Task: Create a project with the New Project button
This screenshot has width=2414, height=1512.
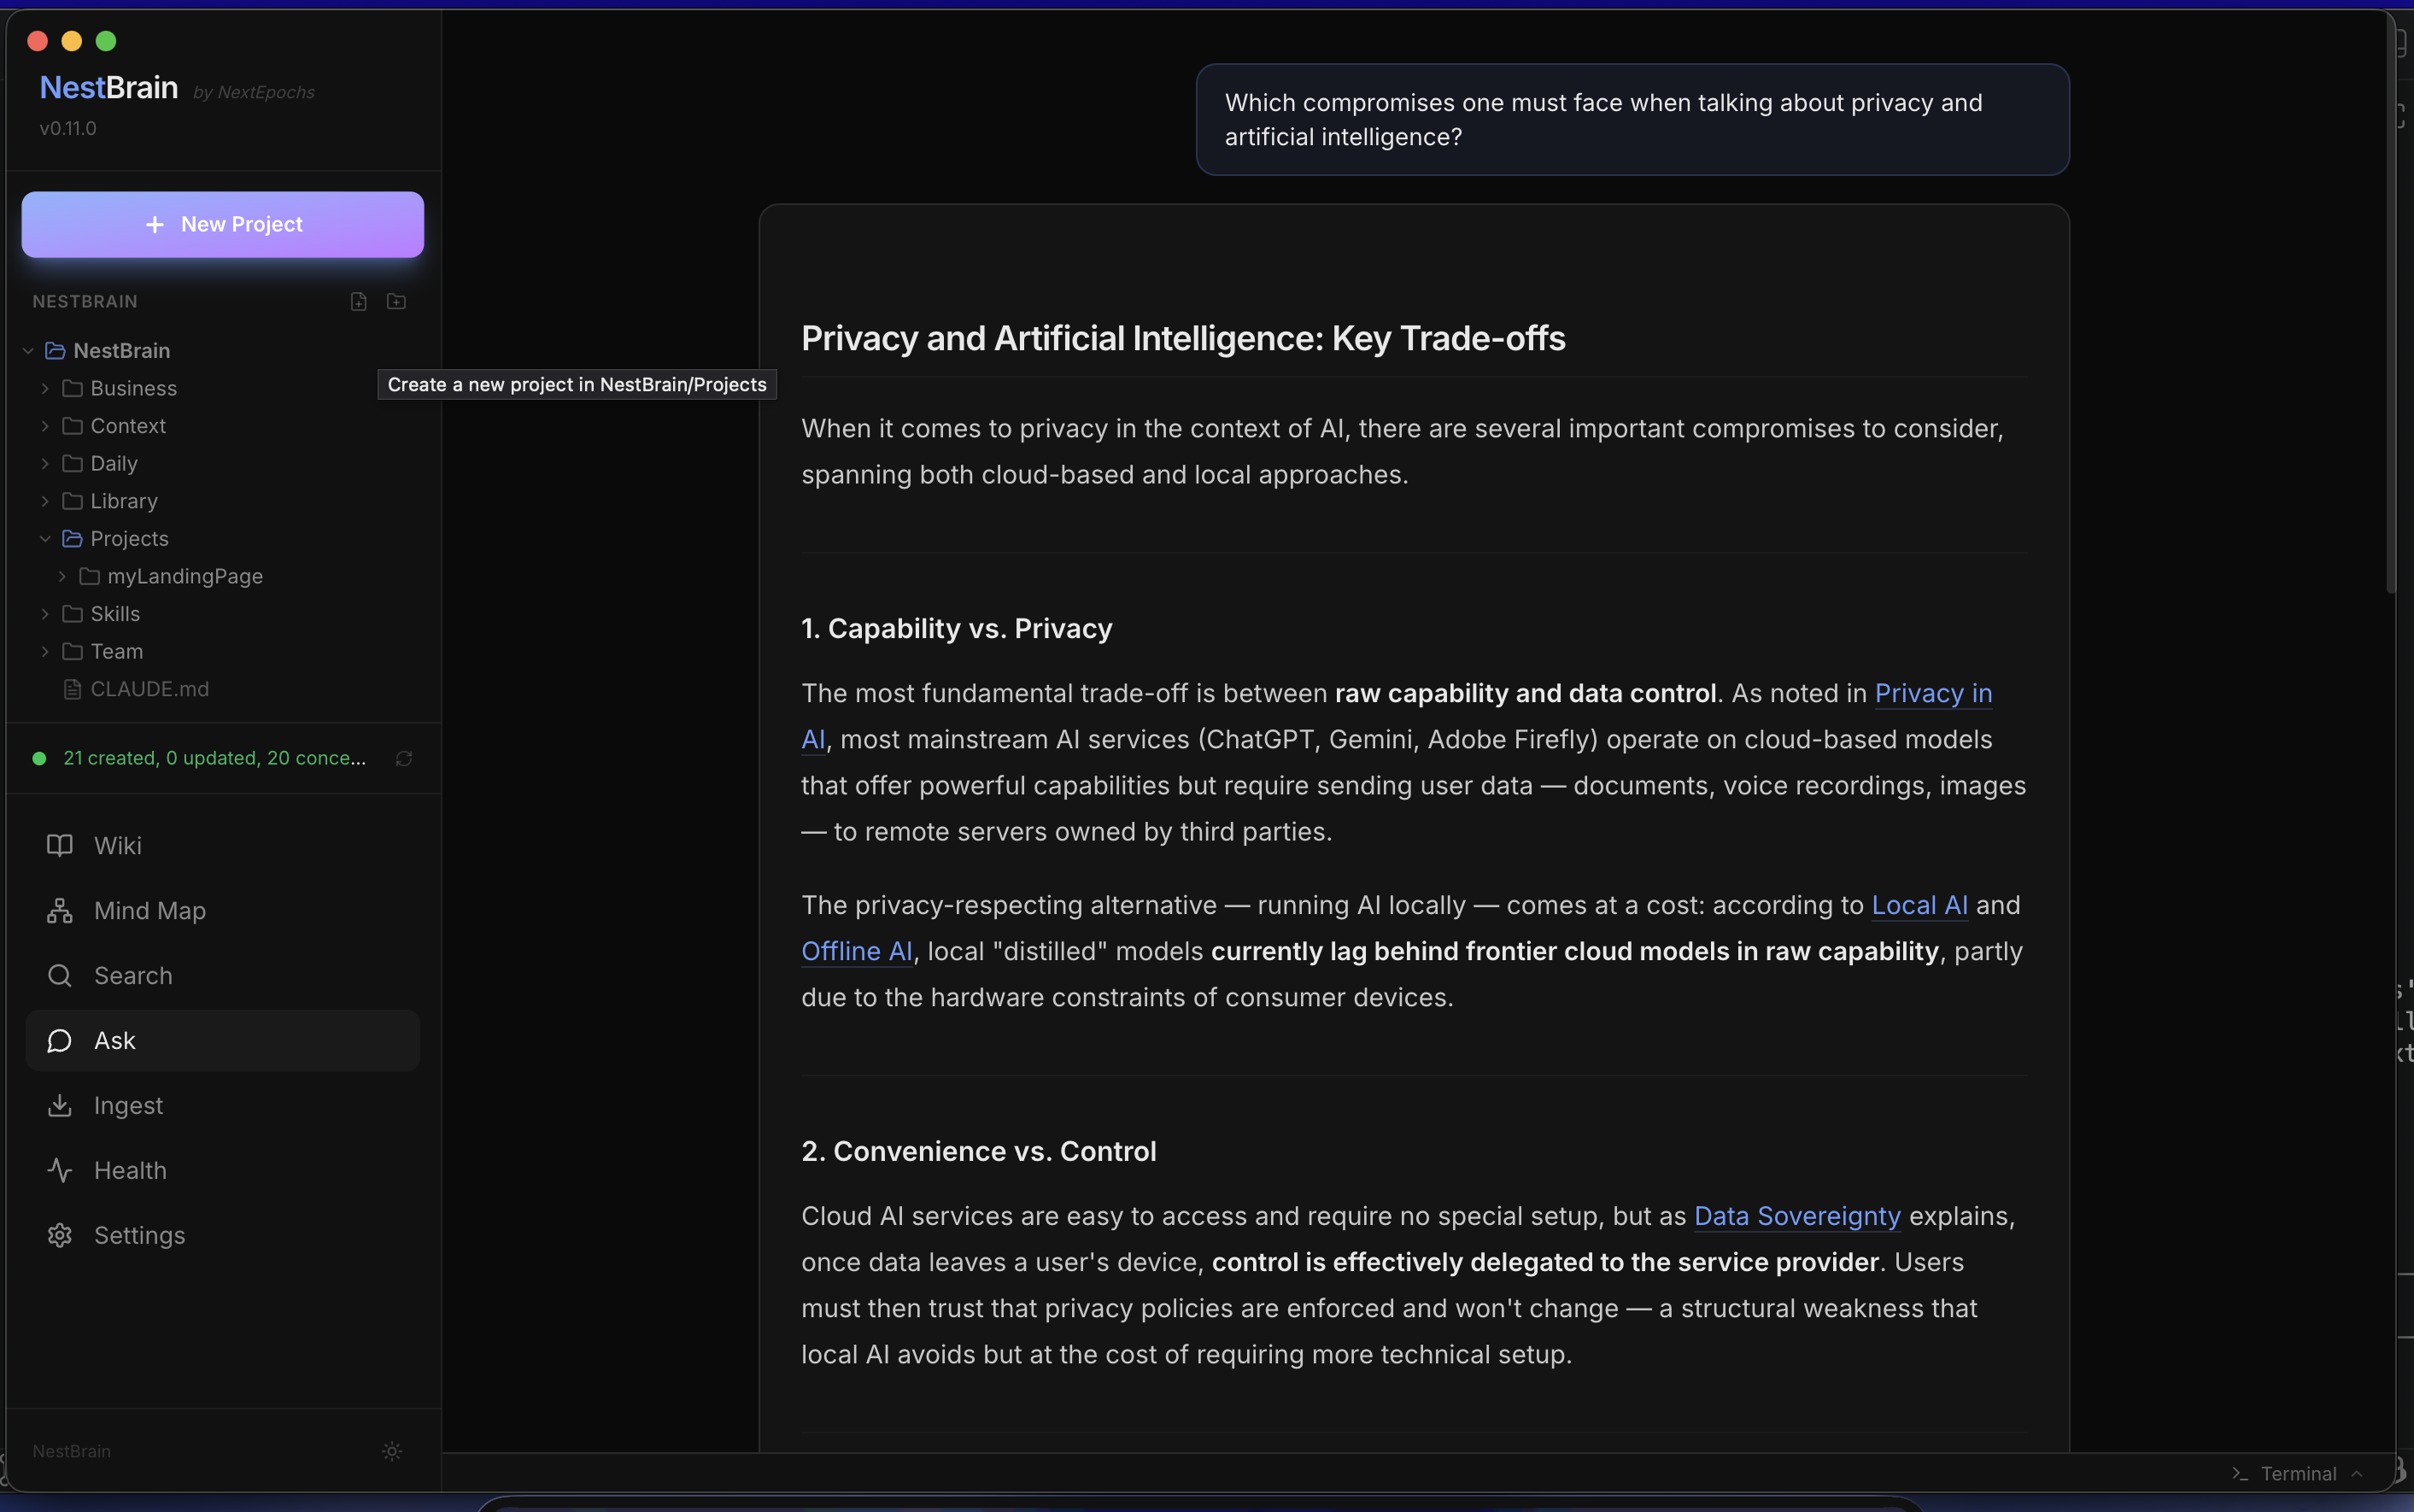Action: (x=222, y=224)
